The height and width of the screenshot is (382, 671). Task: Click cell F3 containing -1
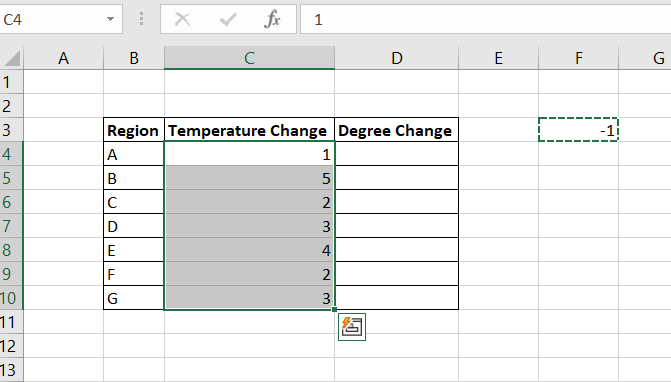579,130
